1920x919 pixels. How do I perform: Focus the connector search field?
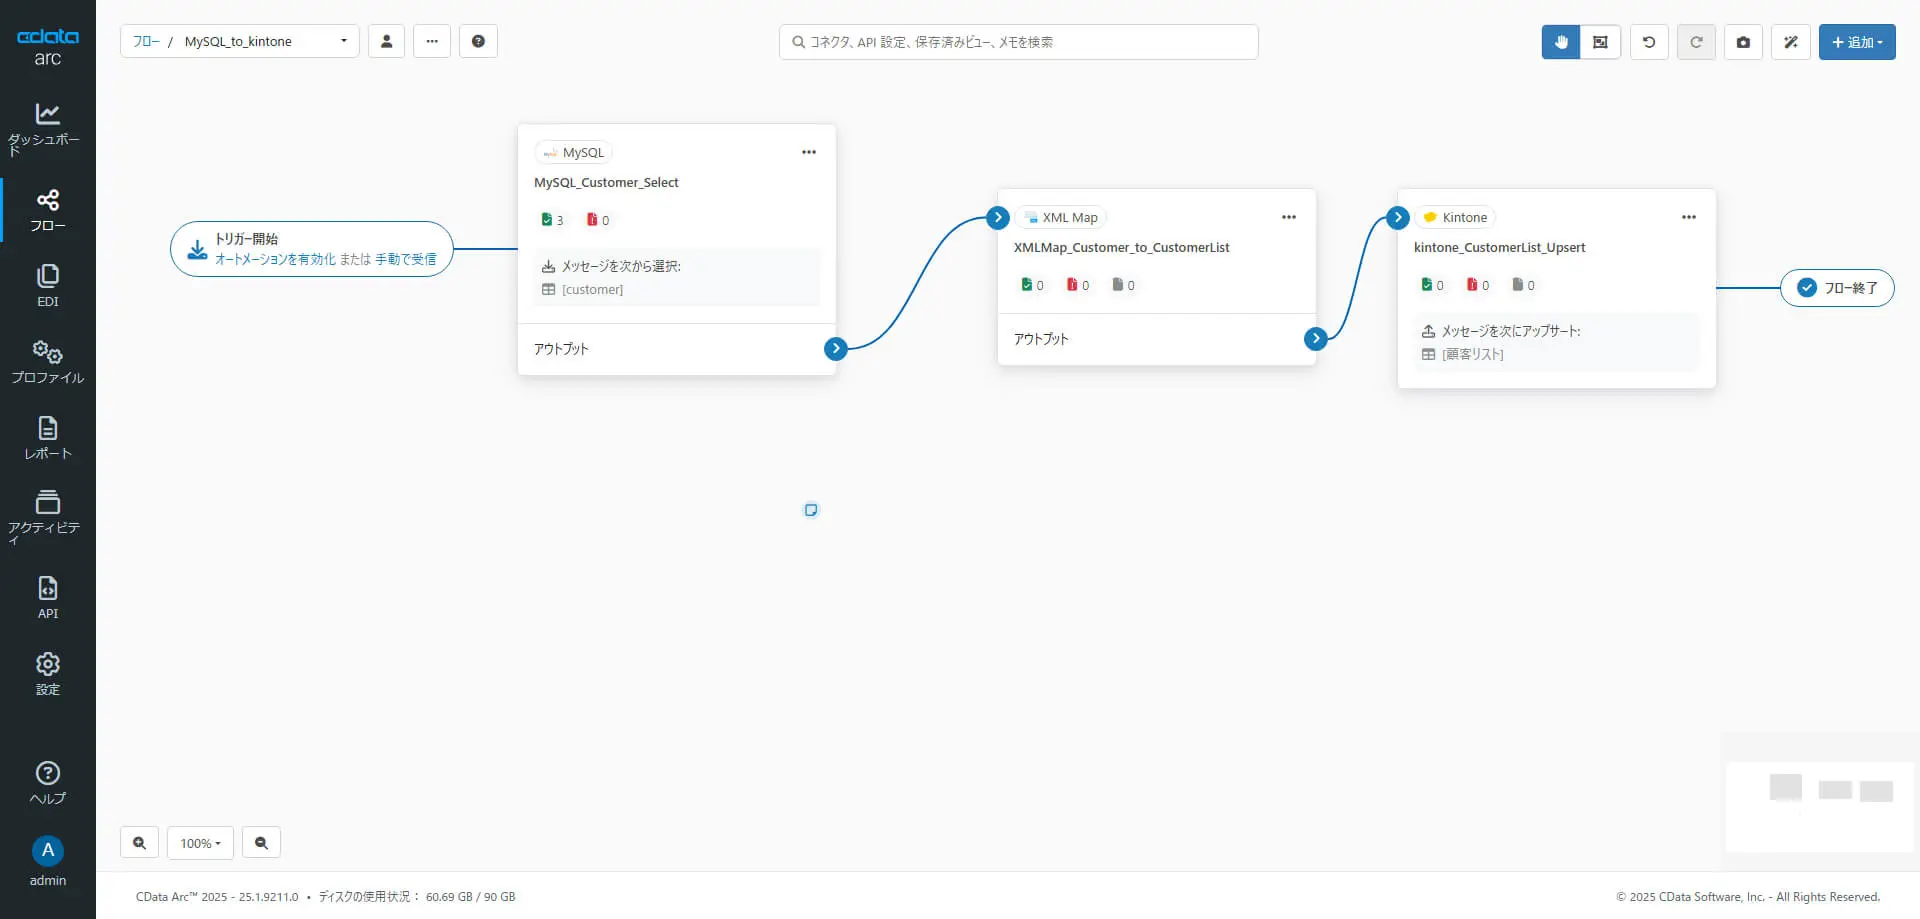tap(1018, 42)
